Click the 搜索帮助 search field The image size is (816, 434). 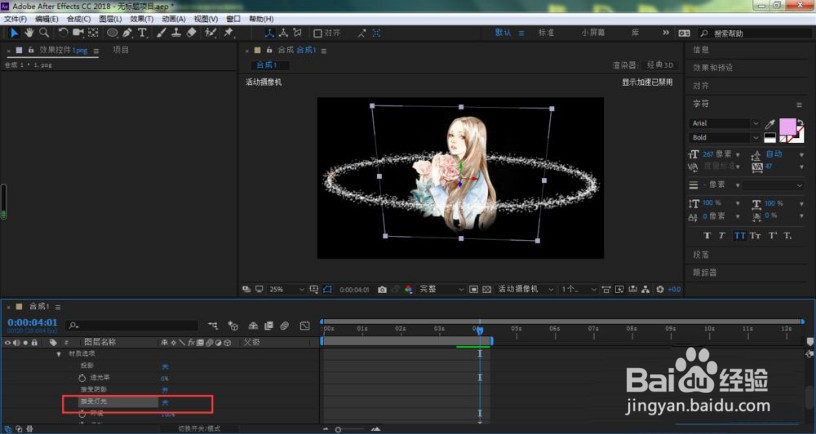pos(757,33)
